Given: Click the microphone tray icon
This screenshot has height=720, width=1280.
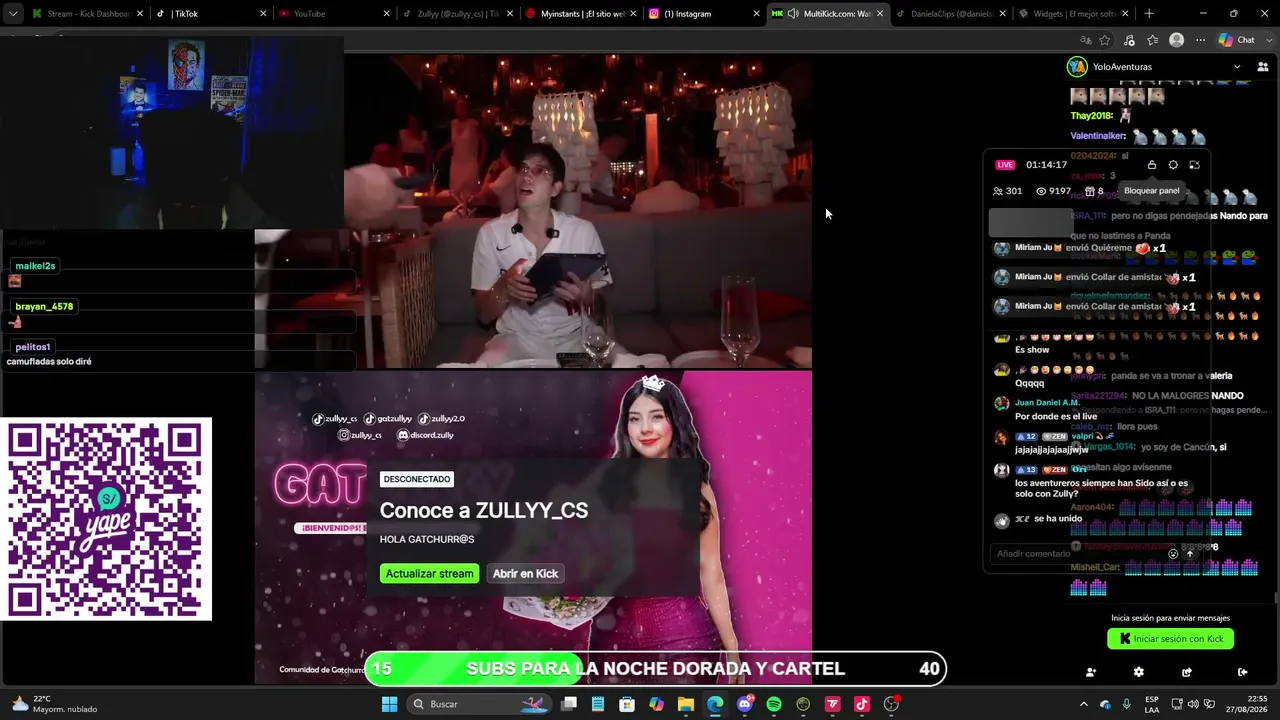Looking at the screenshot, I should pyautogui.click(x=1126, y=704).
